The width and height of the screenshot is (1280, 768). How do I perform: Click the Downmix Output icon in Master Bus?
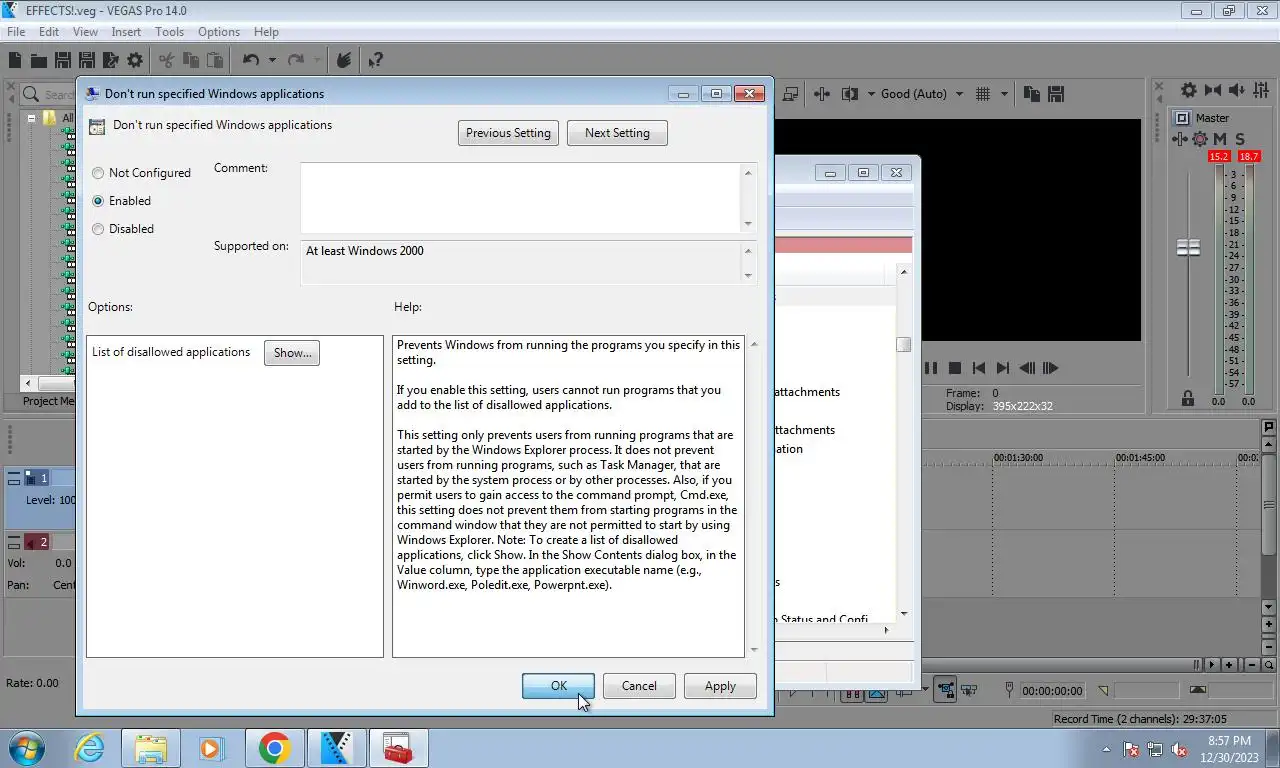(1213, 90)
